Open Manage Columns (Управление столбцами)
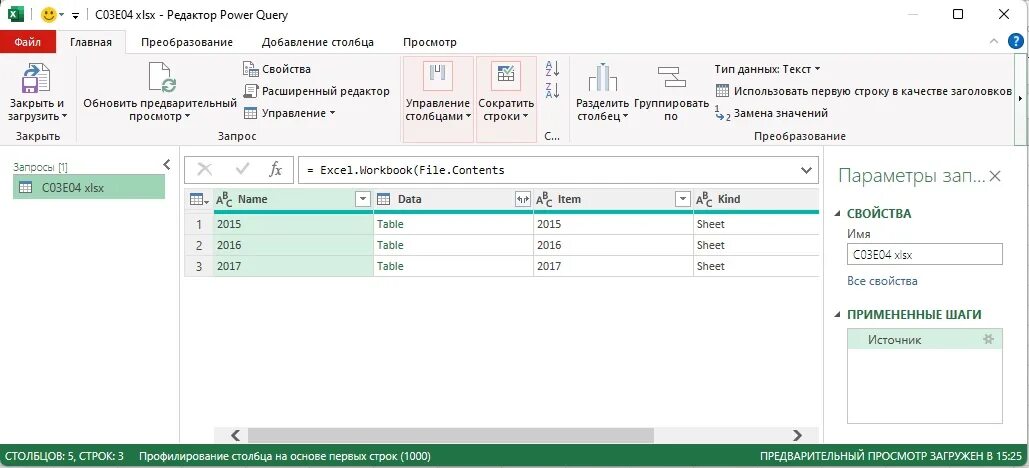 point(438,99)
